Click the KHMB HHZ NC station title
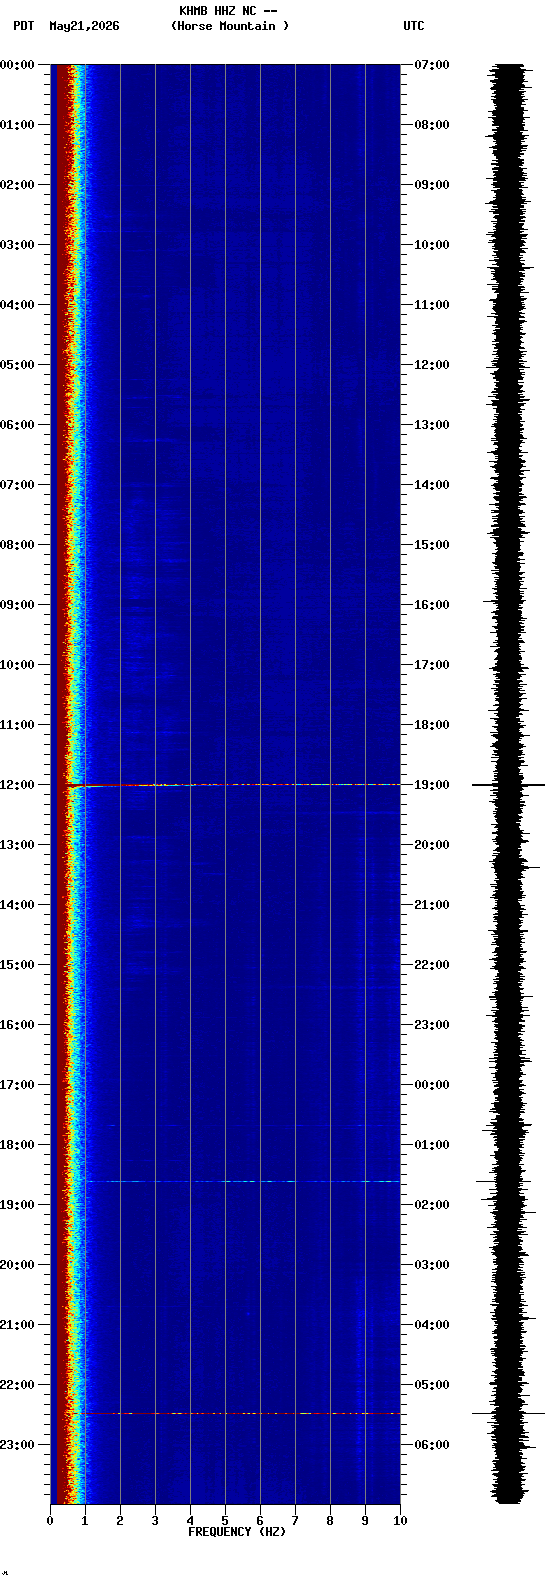The width and height of the screenshot is (552, 1584). 228,11
